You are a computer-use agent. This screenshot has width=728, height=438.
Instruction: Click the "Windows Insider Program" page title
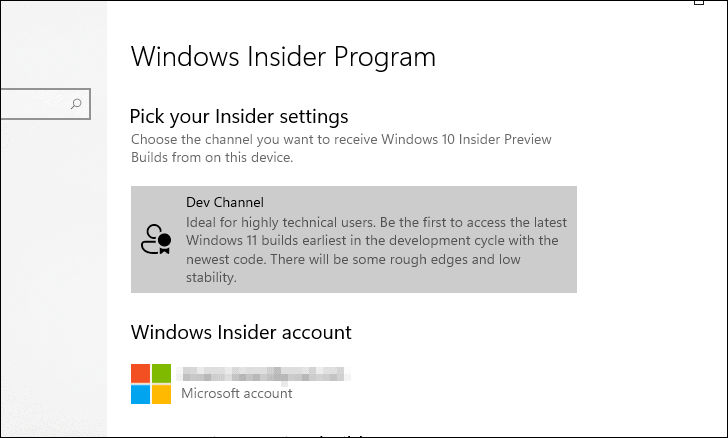[x=283, y=57]
